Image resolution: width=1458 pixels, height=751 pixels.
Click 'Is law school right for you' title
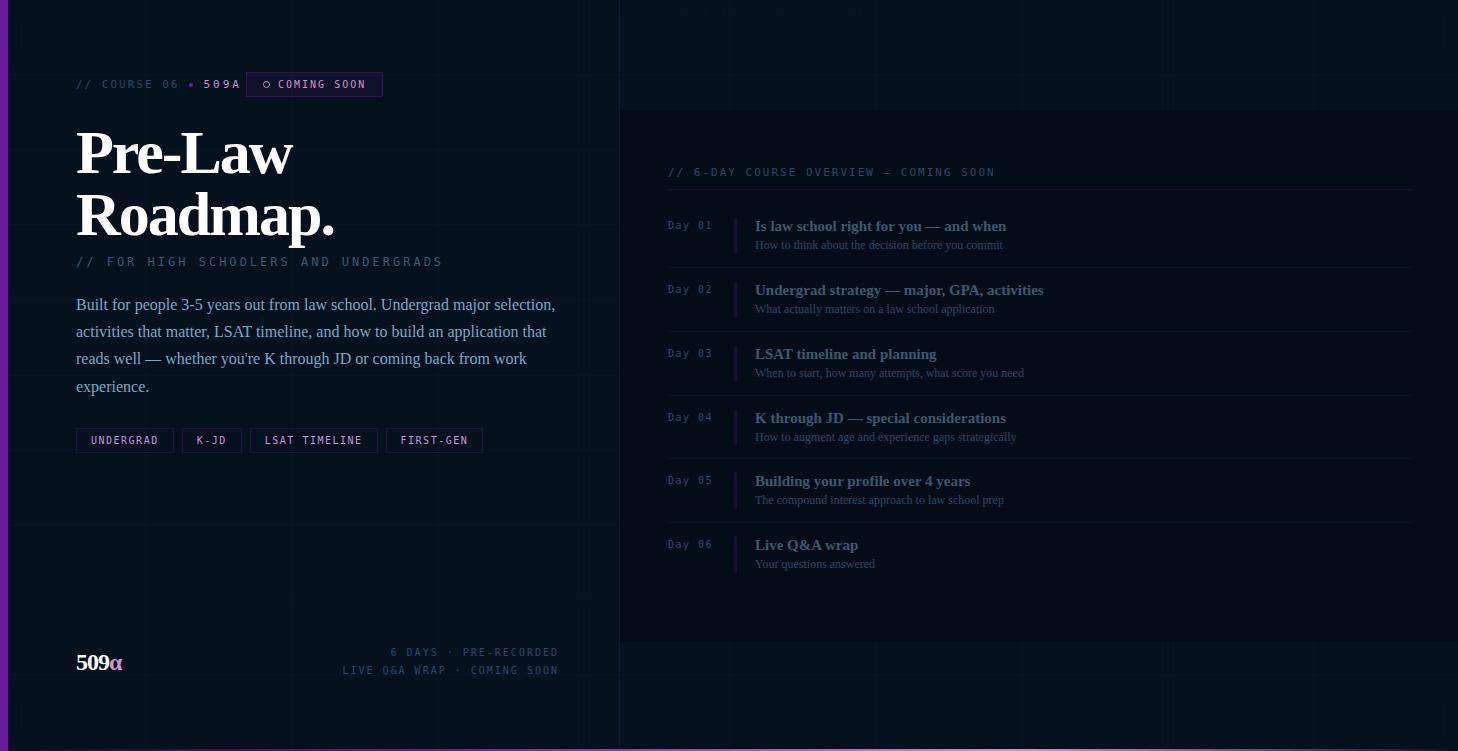point(880,226)
